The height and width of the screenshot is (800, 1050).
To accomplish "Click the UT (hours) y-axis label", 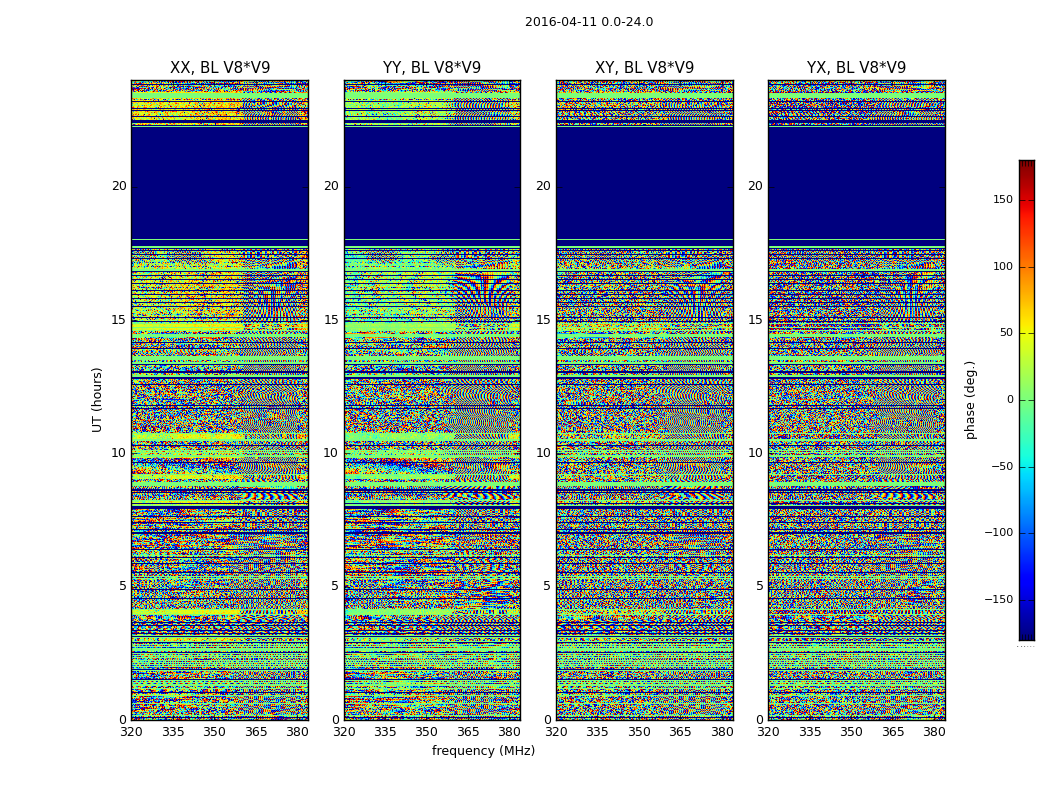I will pyautogui.click(x=98, y=399).
